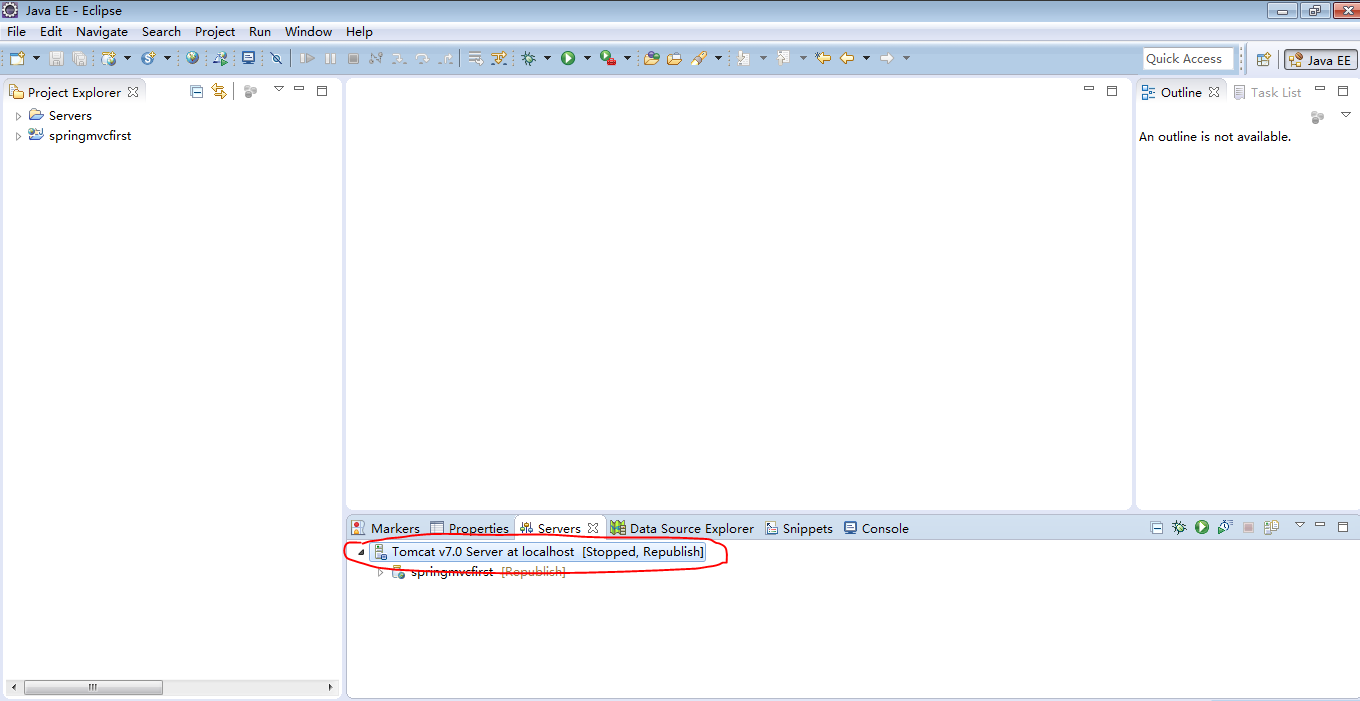The height and width of the screenshot is (701, 1360).
Task: Click the Task Focus icon in Outline view
Action: tap(1318, 116)
